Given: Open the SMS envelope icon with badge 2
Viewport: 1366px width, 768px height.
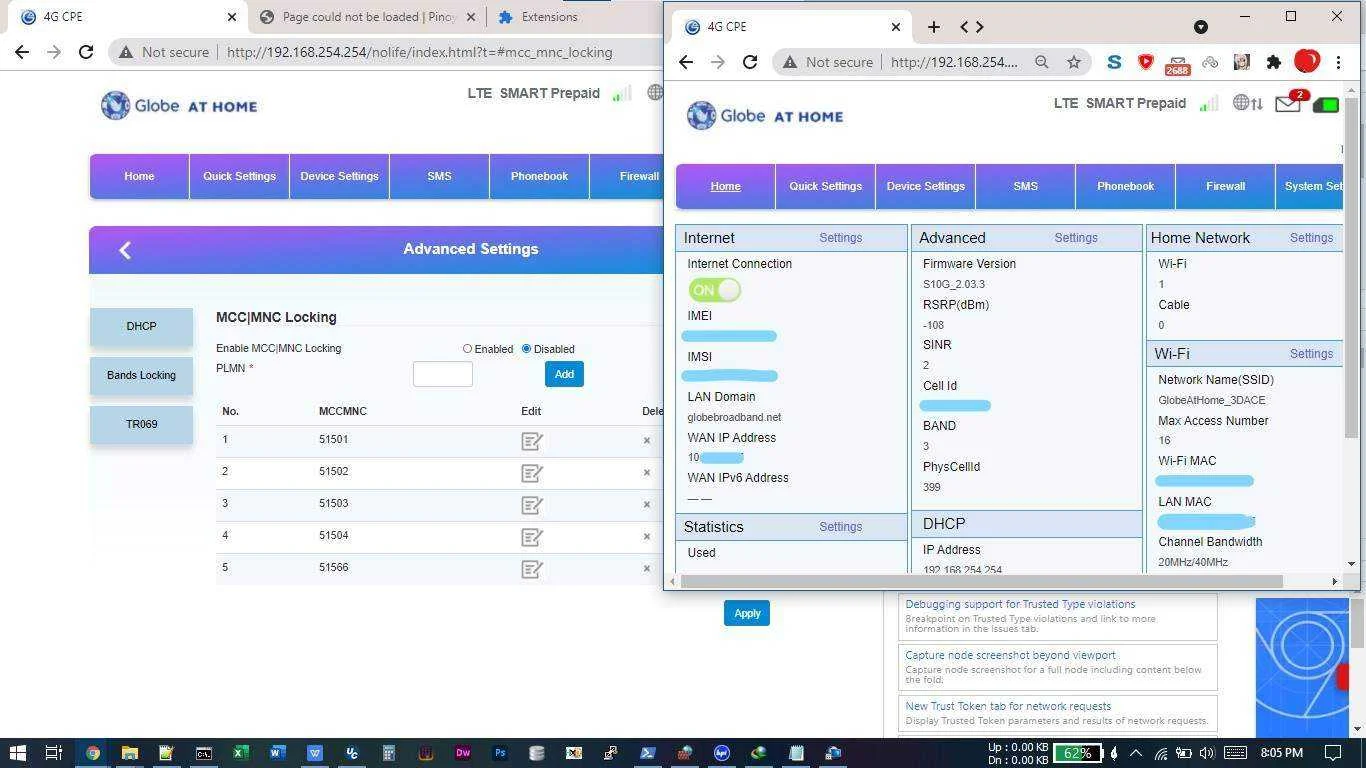Looking at the screenshot, I should (x=1289, y=103).
